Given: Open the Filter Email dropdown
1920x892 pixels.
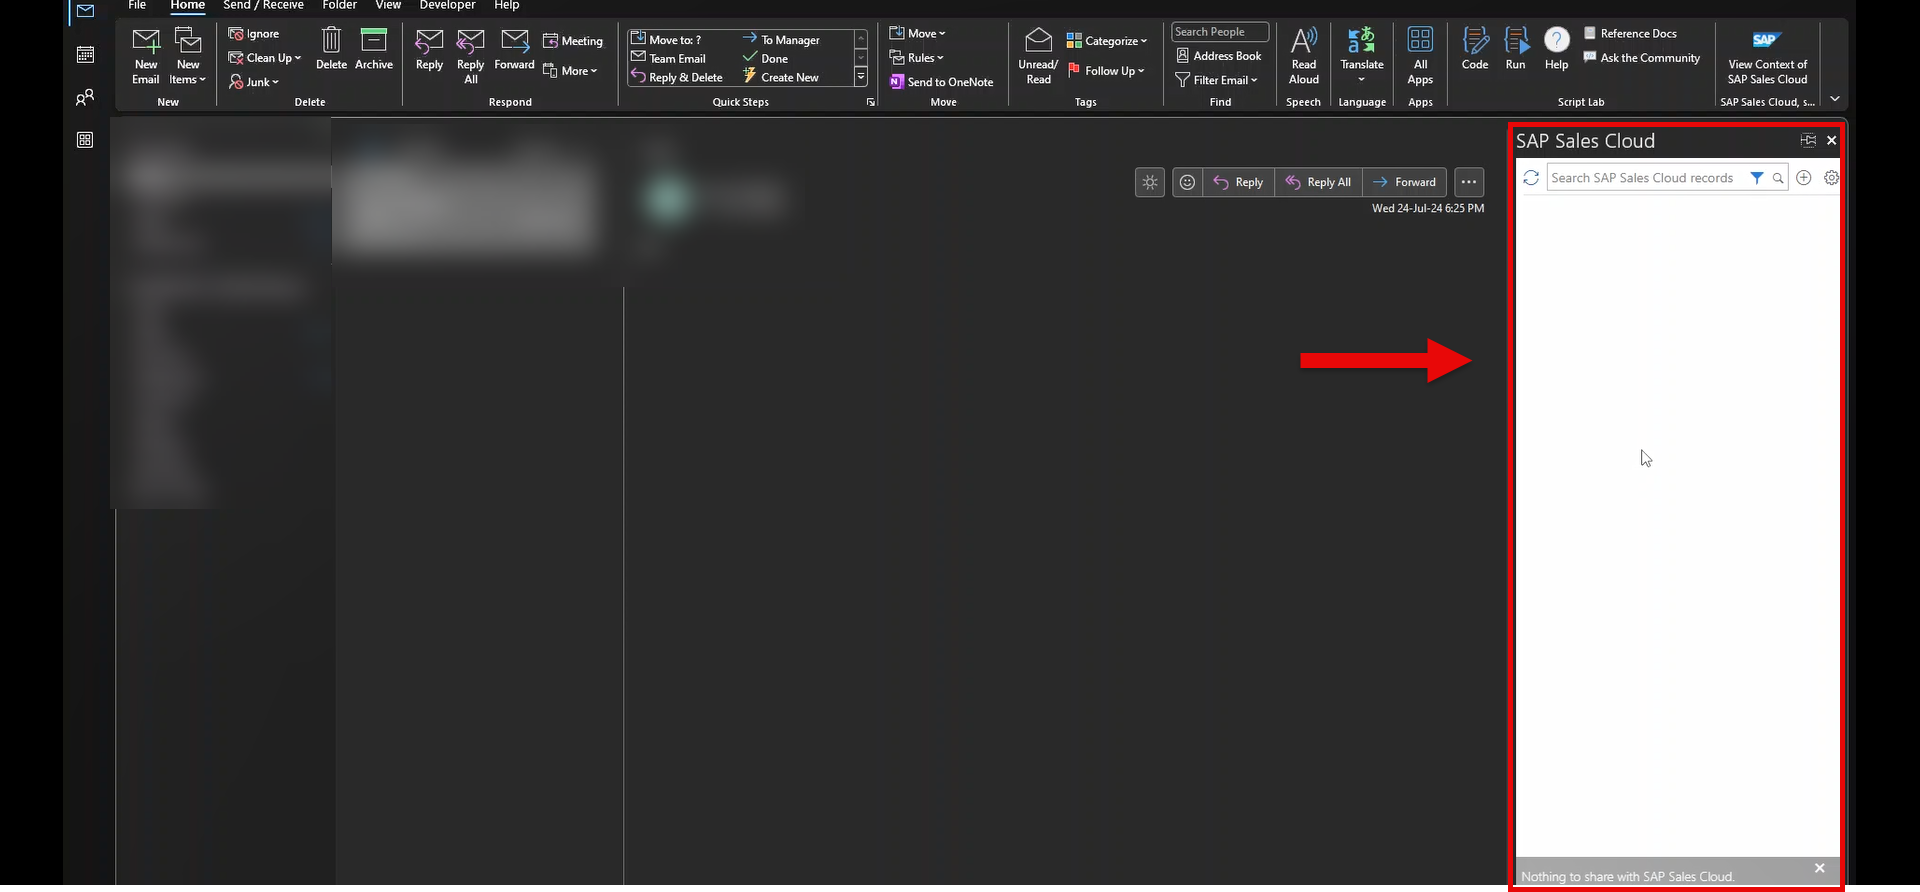Looking at the screenshot, I should (1216, 80).
